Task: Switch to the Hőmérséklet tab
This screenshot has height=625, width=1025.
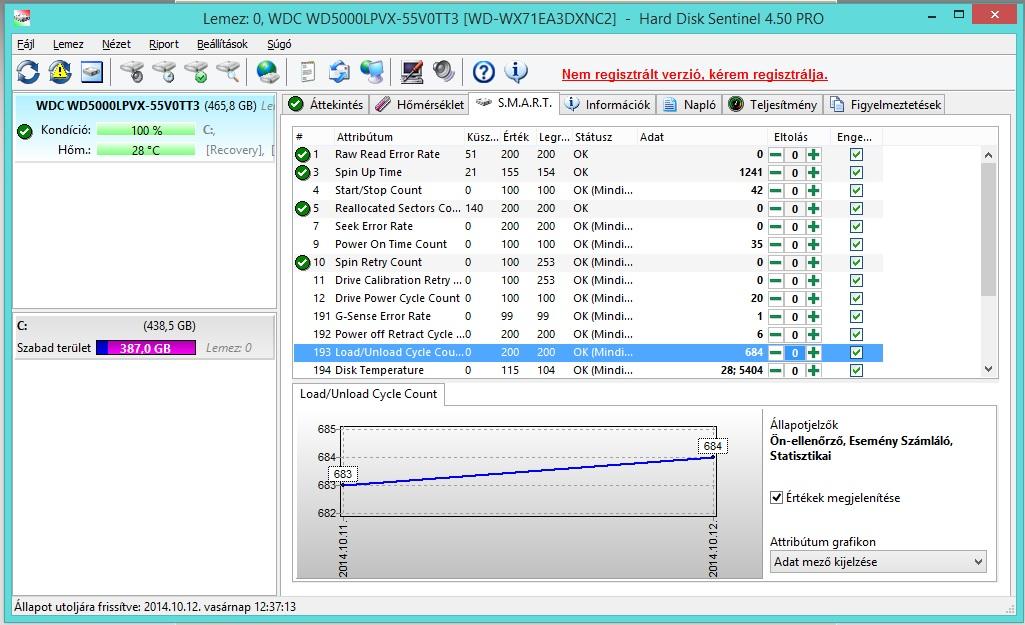Action: [x=420, y=105]
